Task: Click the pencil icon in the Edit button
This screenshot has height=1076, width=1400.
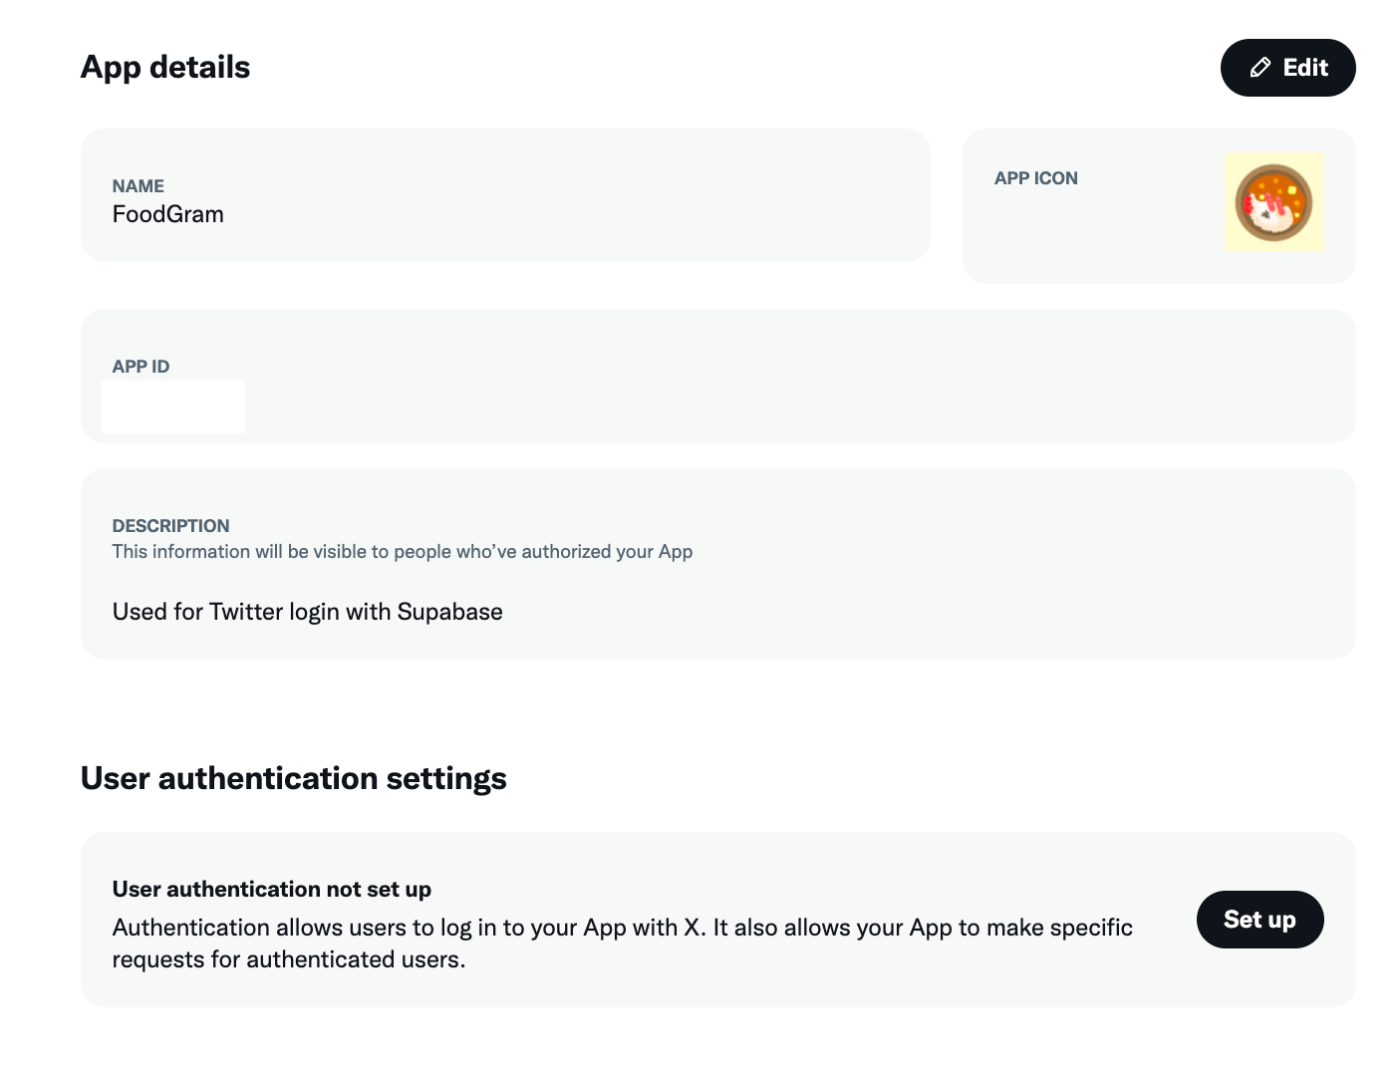Action: [x=1260, y=68]
